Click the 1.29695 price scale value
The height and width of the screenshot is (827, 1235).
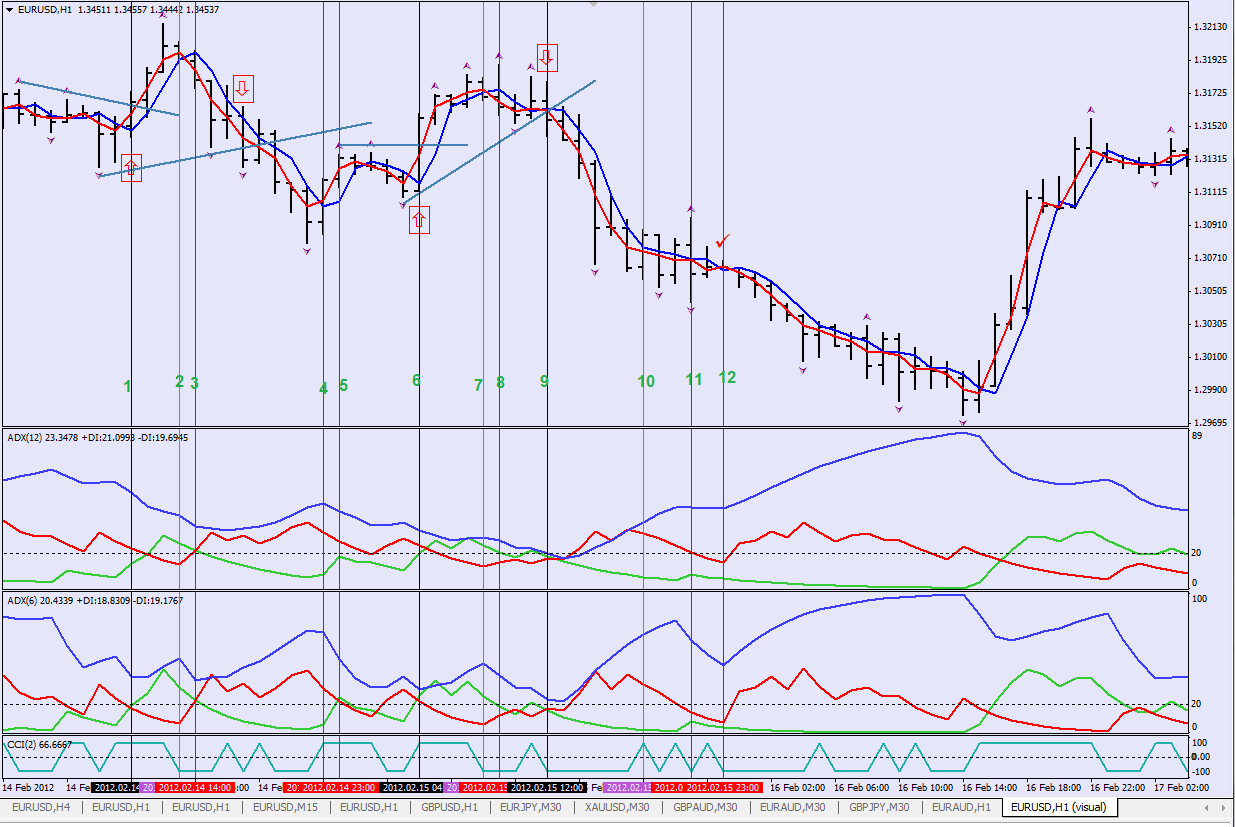click(1210, 423)
